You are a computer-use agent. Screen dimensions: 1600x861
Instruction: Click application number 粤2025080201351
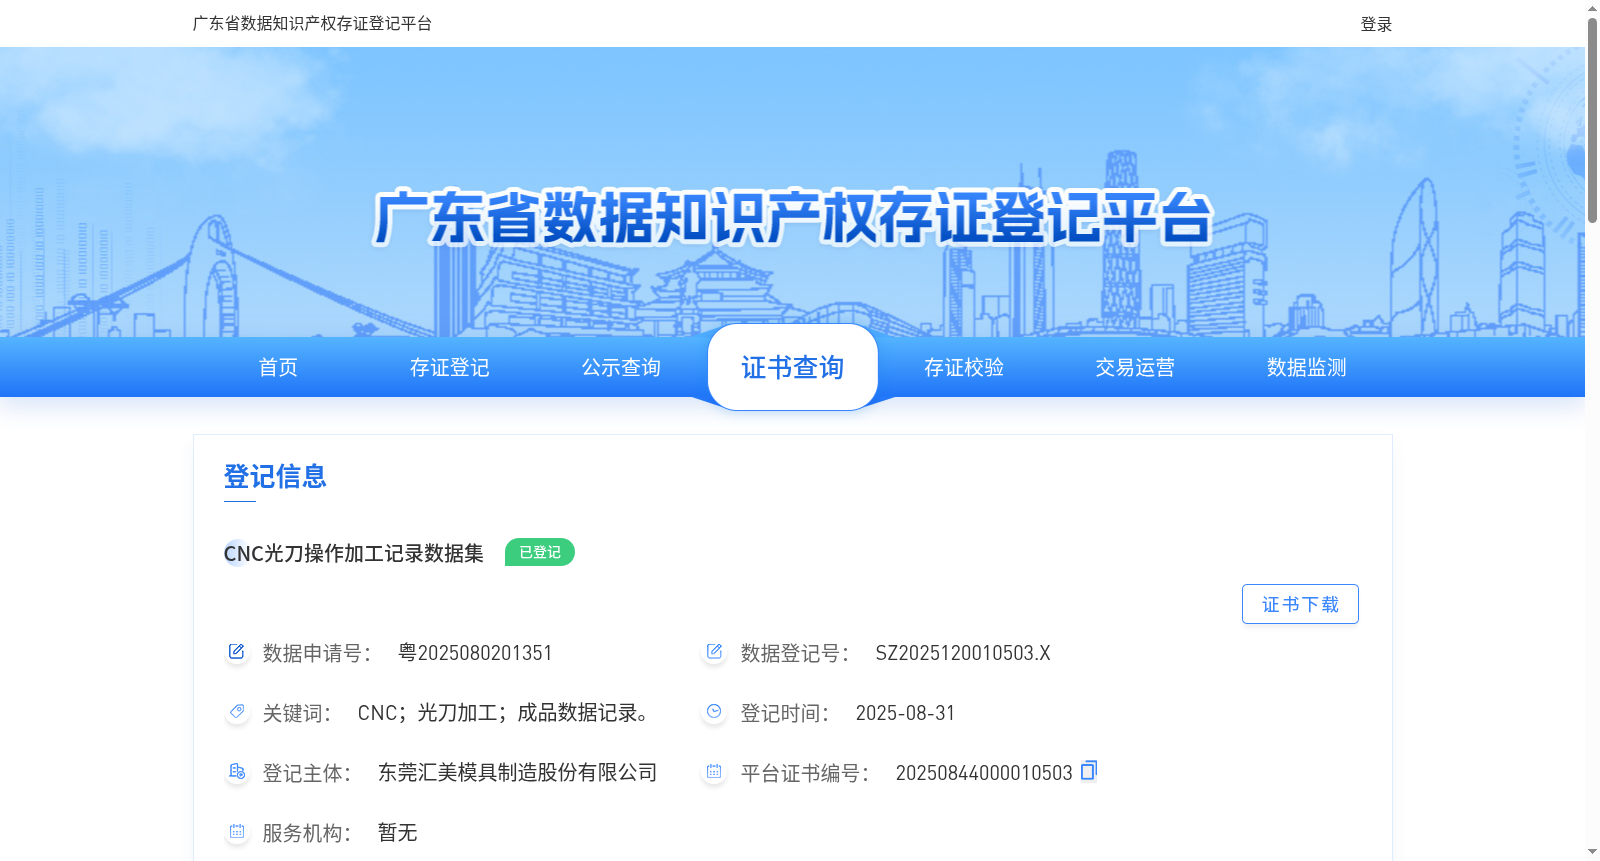(x=475, y=653)
